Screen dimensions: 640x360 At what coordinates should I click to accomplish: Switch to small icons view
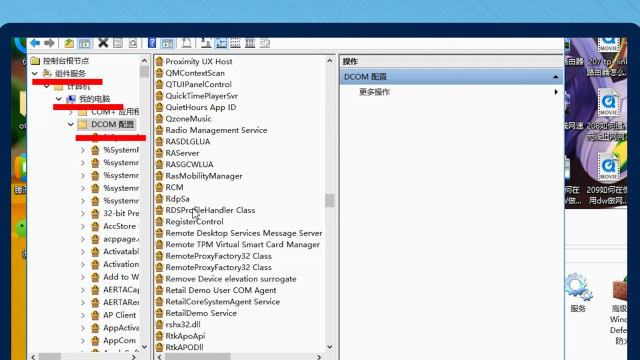(x=221, y=43)
